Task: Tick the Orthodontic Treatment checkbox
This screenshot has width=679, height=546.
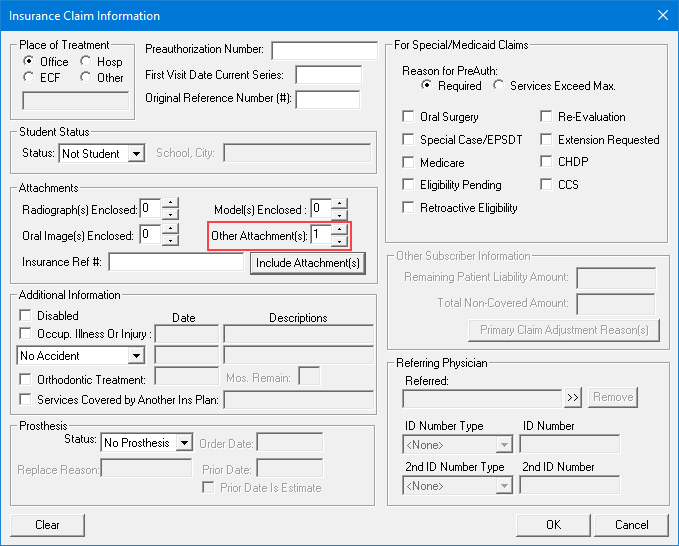Action: point(26,379)
